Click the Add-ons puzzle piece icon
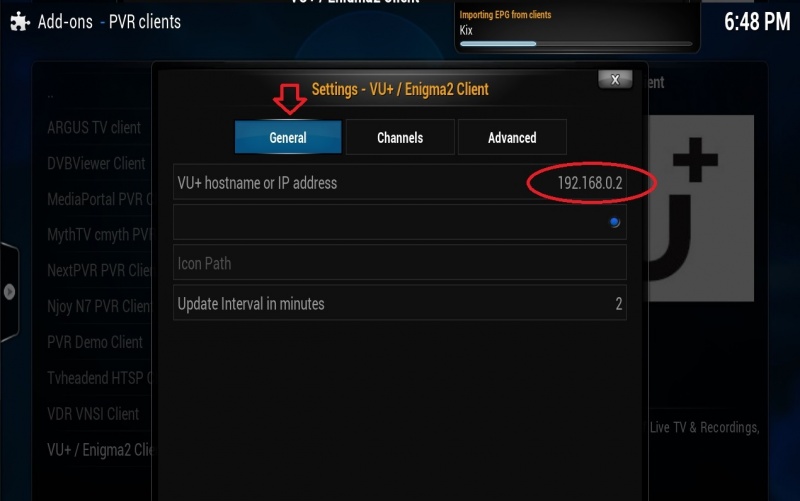The height and width of the screenshot is (501, 800). coord(20,22)
